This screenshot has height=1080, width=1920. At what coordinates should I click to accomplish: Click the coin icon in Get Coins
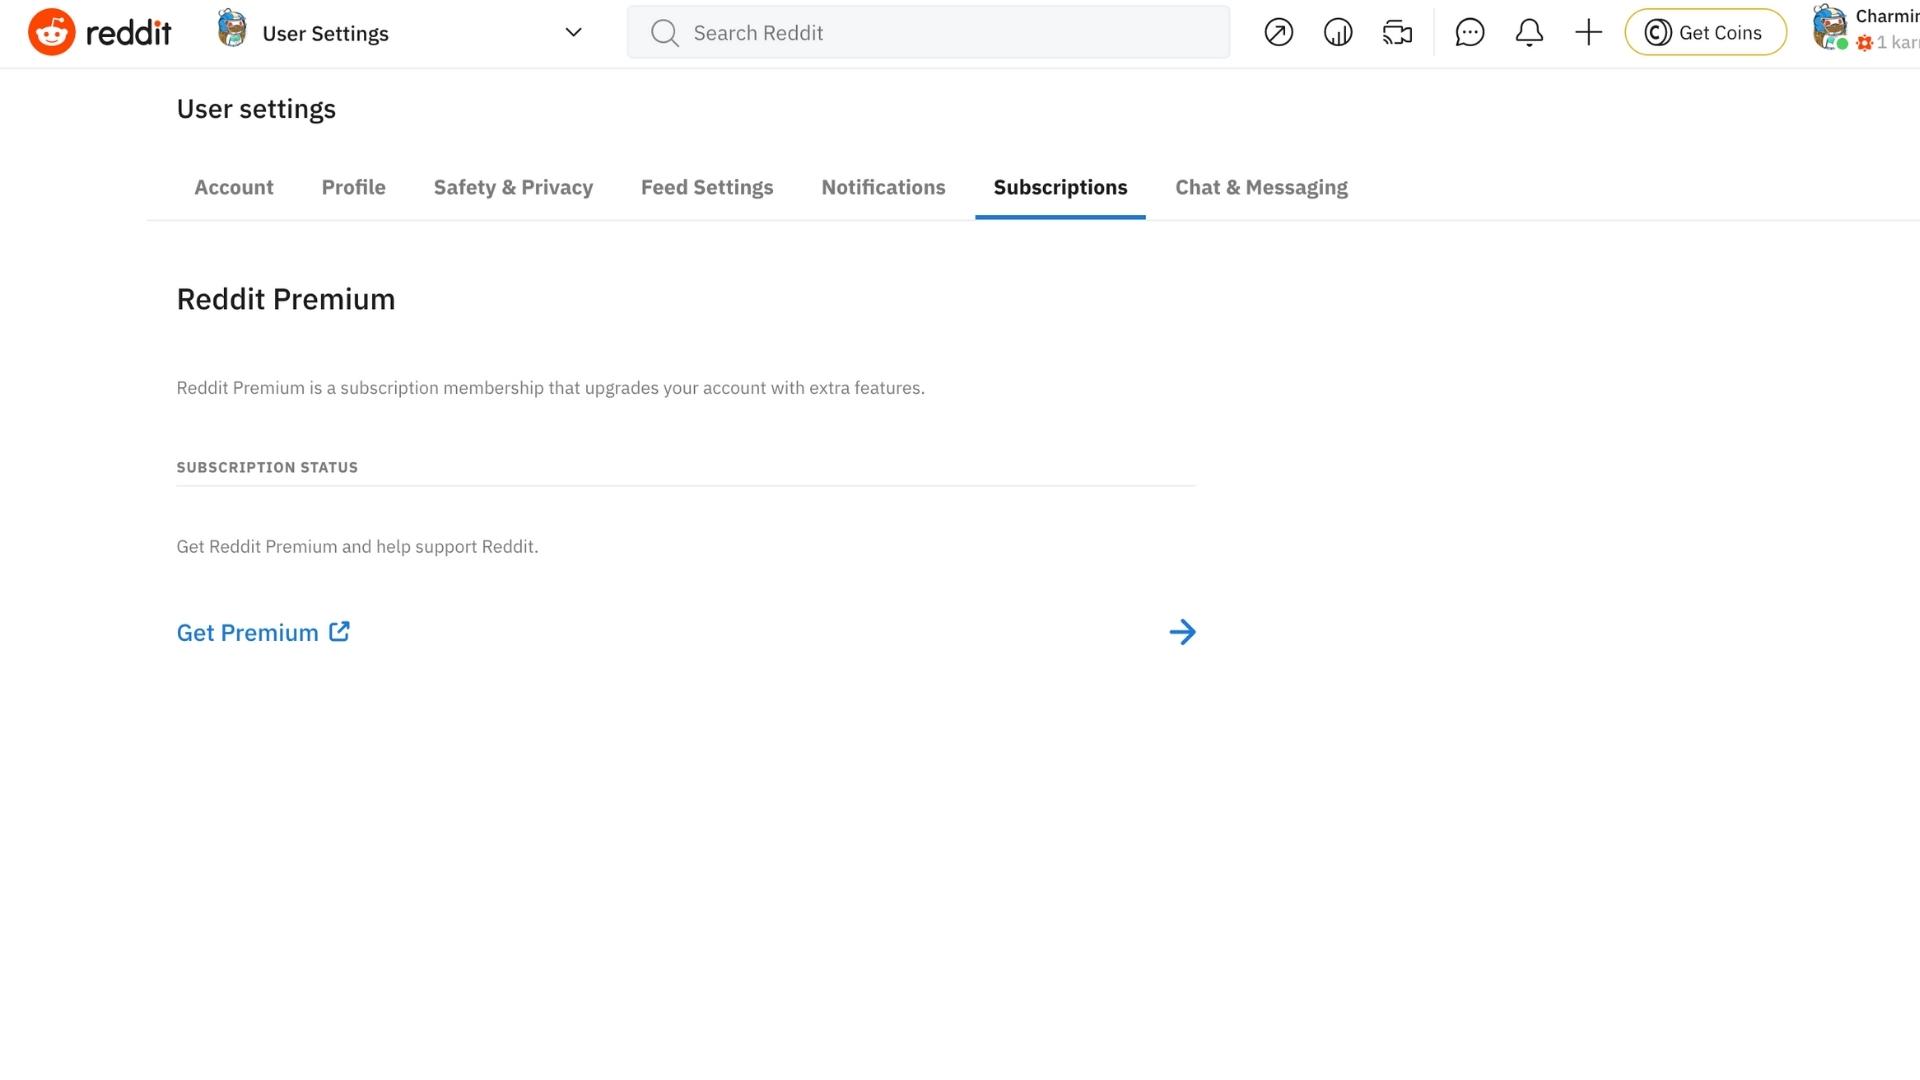tap(1657, 32)
